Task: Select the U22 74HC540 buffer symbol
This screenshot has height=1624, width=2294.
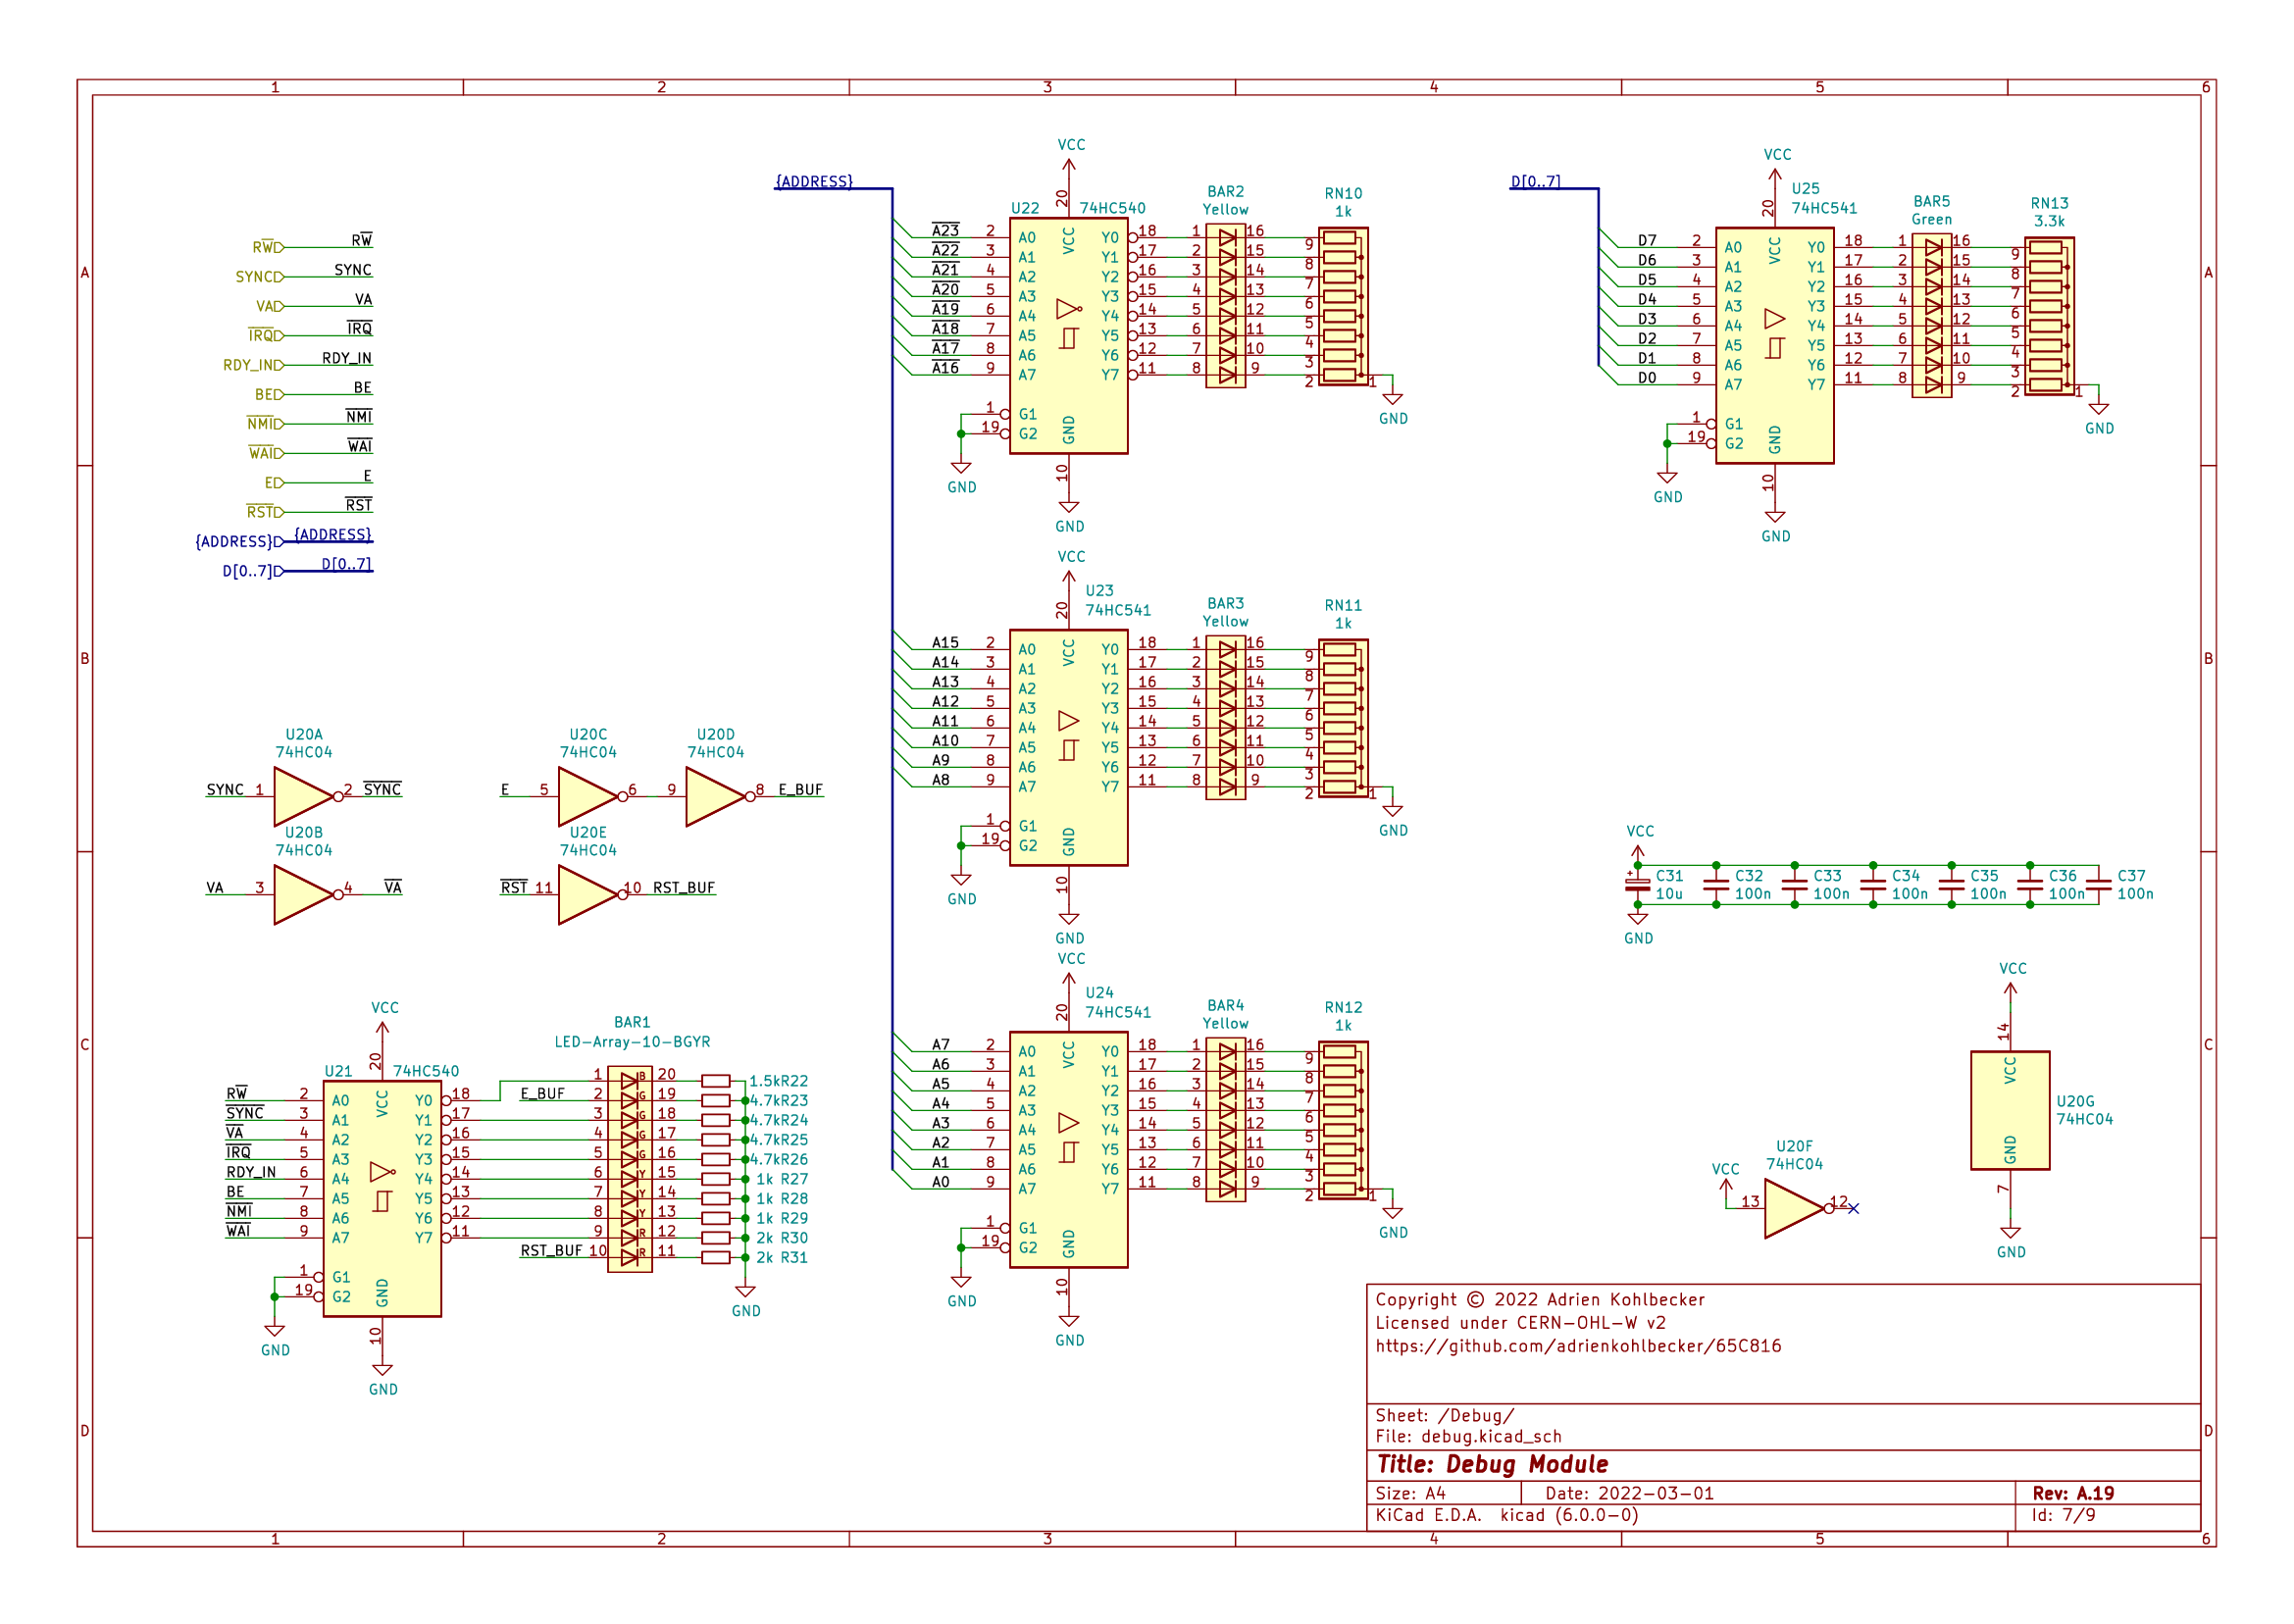Action: (1068, 335)
